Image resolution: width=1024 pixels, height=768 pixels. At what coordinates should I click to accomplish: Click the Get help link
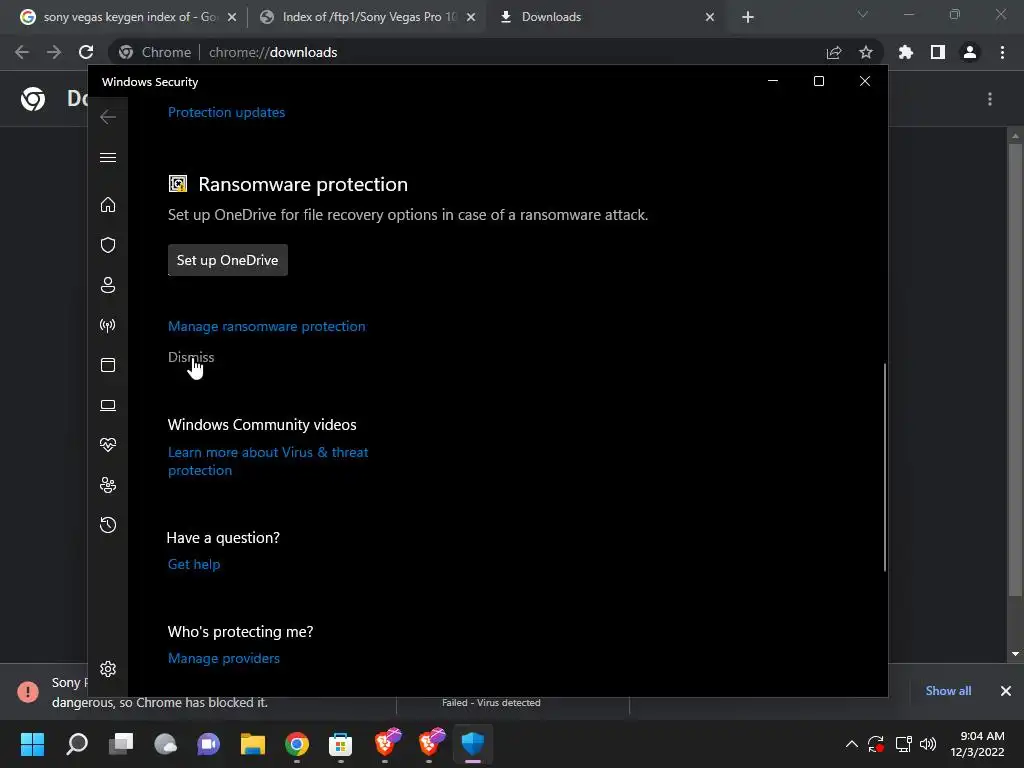pos(194,564)
